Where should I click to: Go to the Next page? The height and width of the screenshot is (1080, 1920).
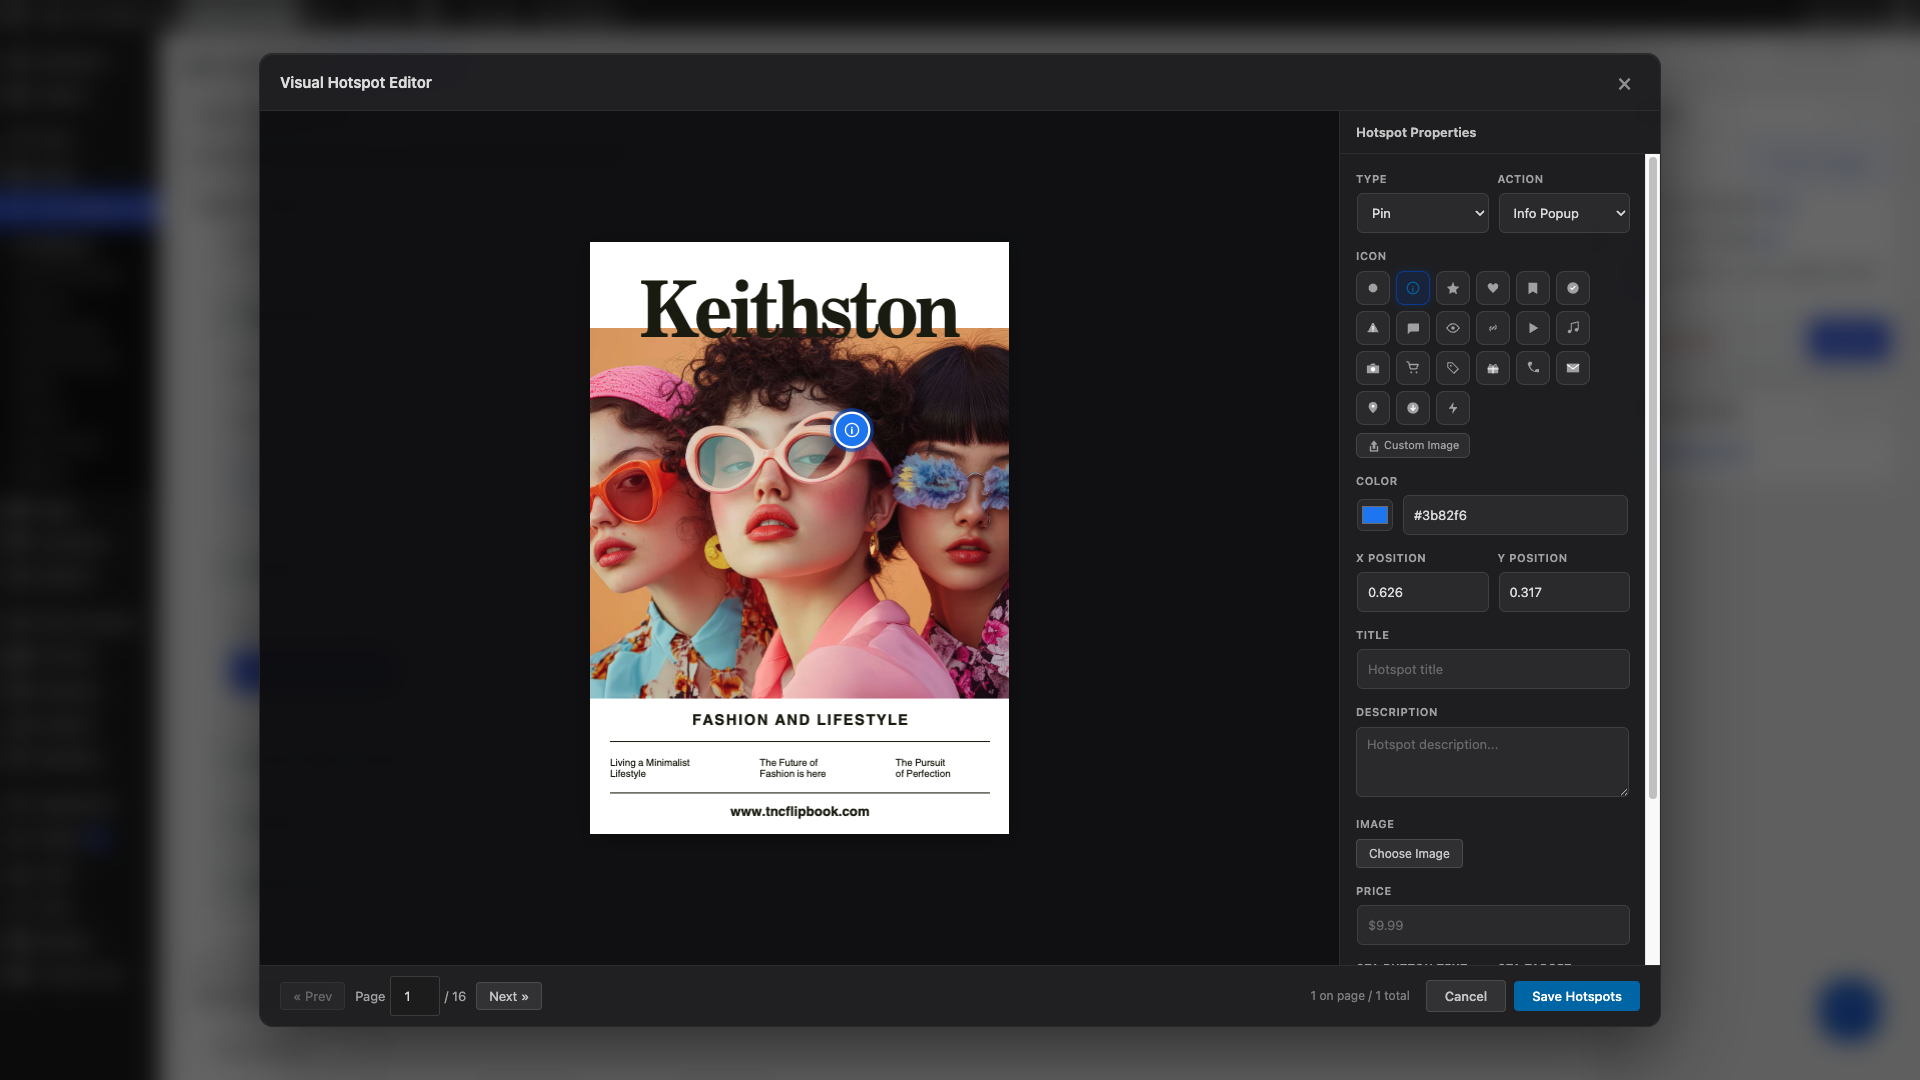tap(509, 996)
